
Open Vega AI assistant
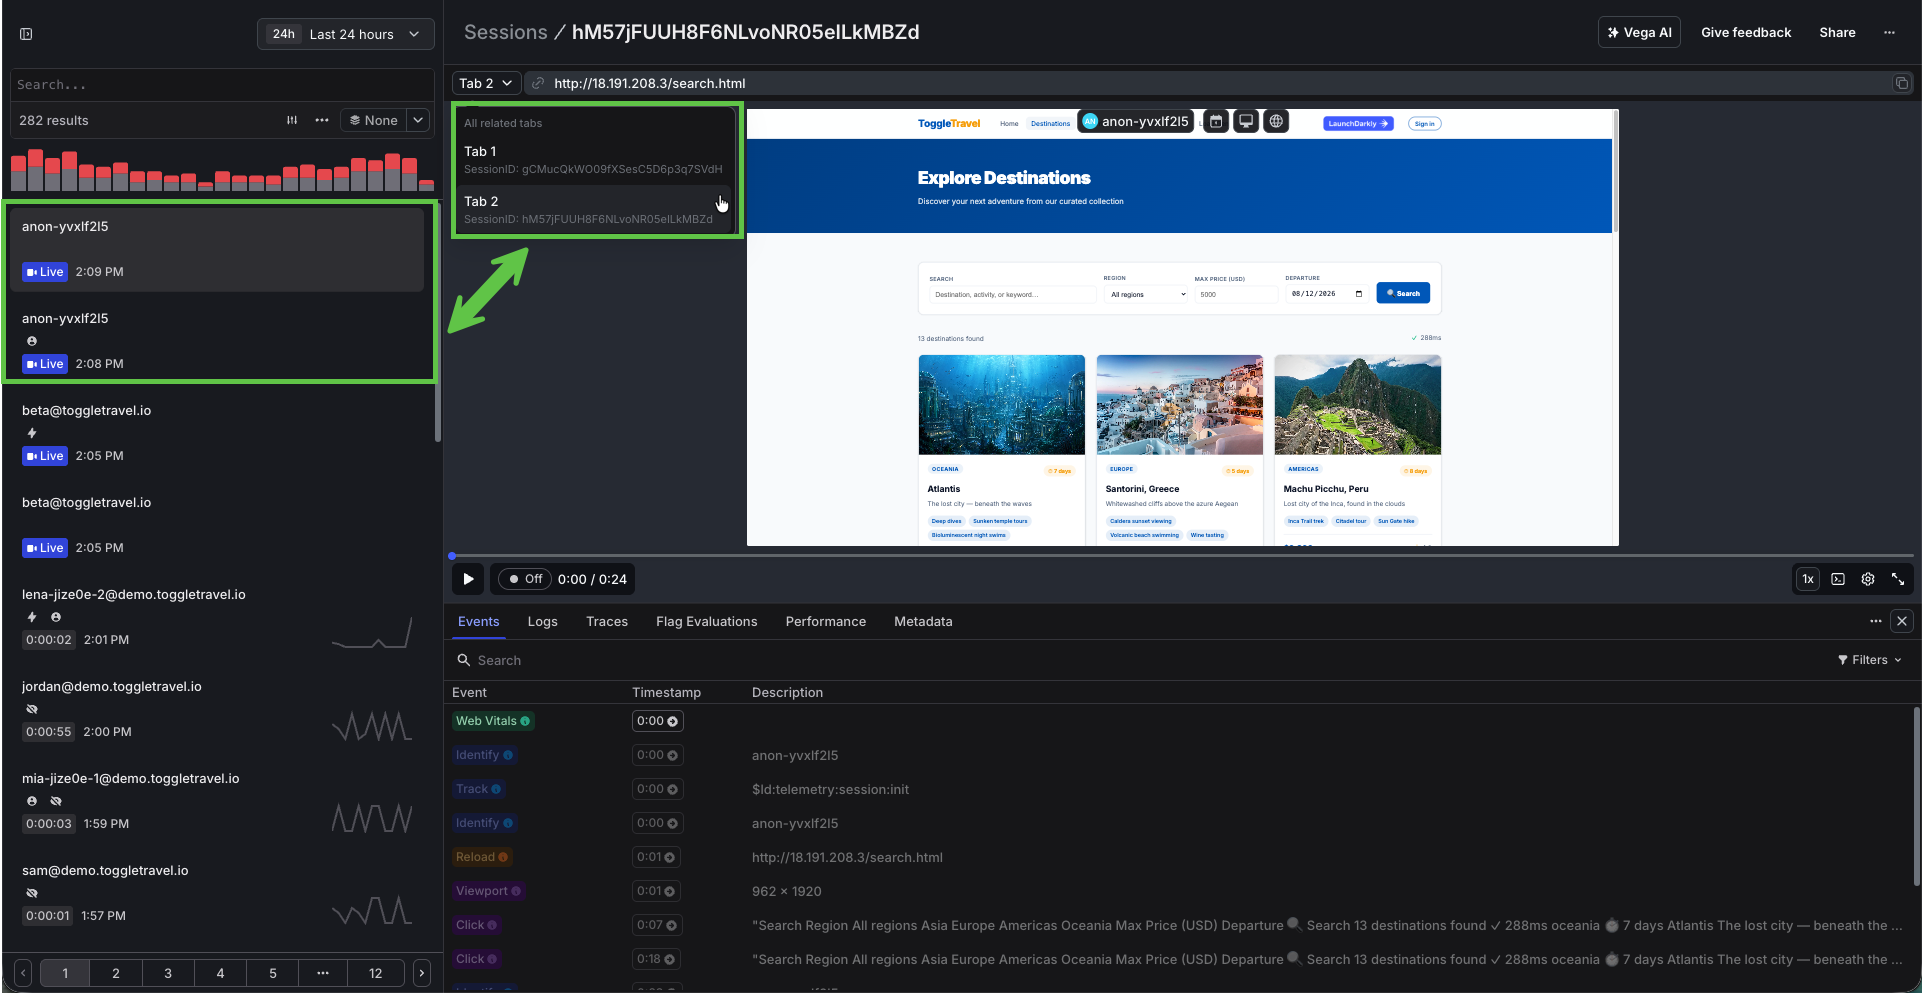1640,32
